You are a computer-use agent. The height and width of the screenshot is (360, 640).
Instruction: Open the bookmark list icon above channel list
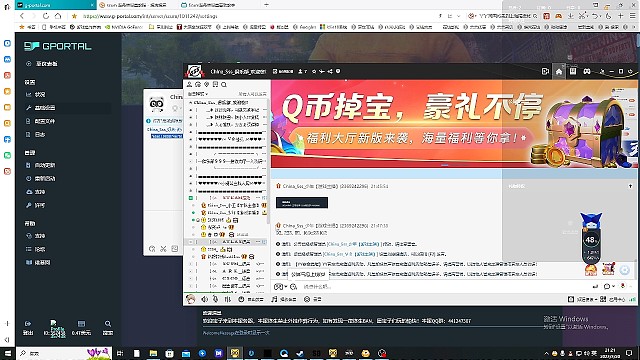(x=215, y=84)
